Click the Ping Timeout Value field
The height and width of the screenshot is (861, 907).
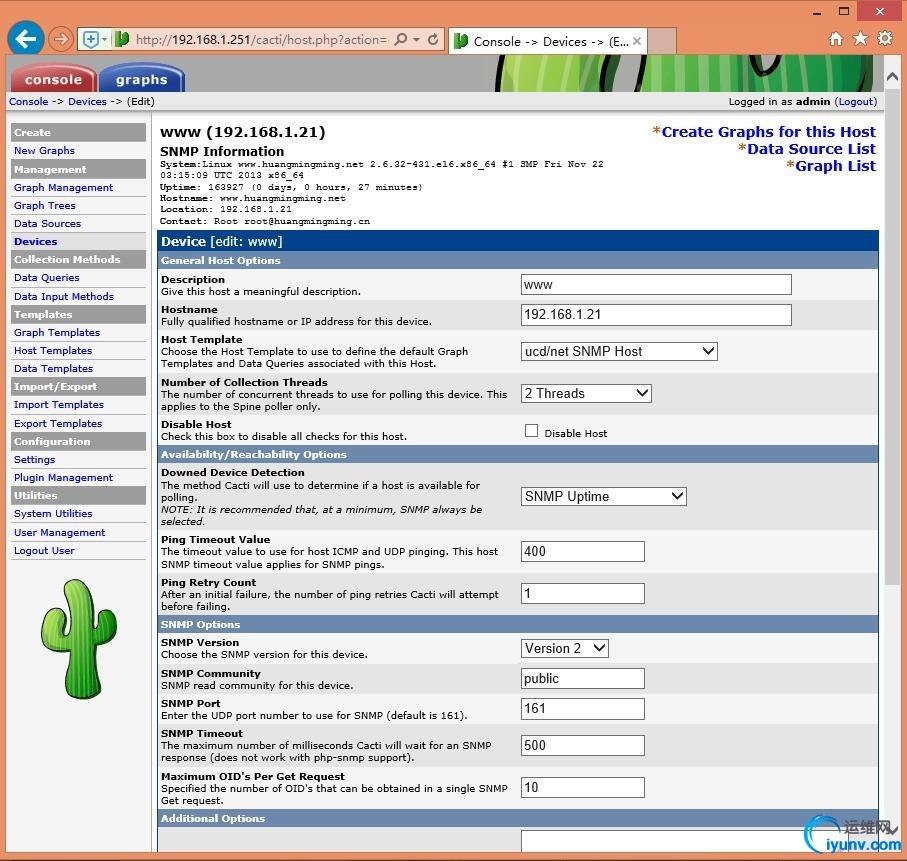[582, 551]
